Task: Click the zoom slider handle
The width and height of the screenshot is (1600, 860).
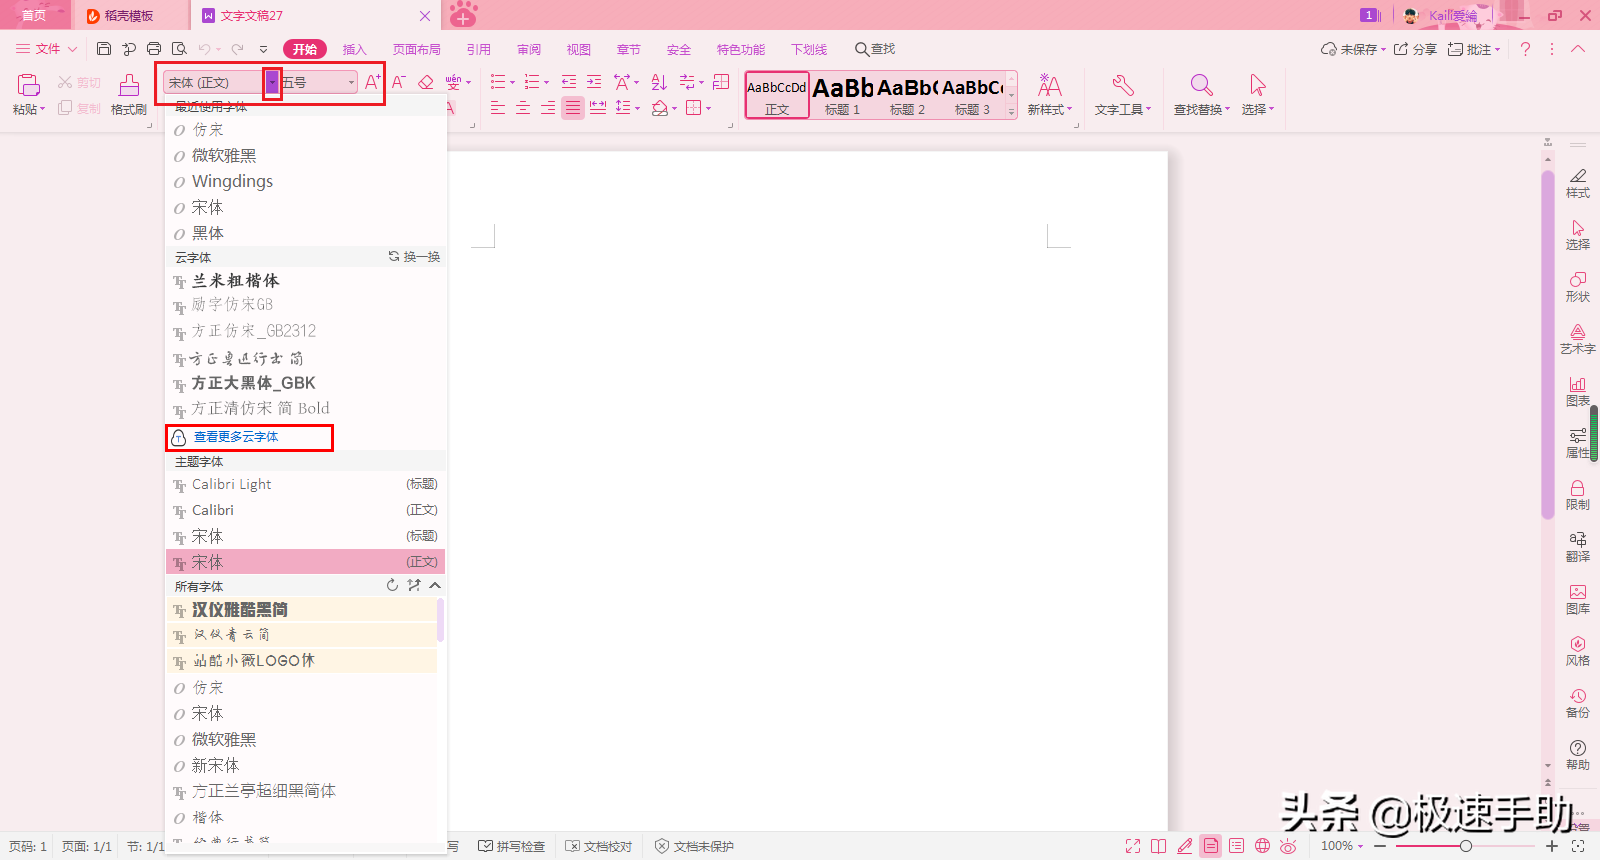Action: tap(1466, 846)
